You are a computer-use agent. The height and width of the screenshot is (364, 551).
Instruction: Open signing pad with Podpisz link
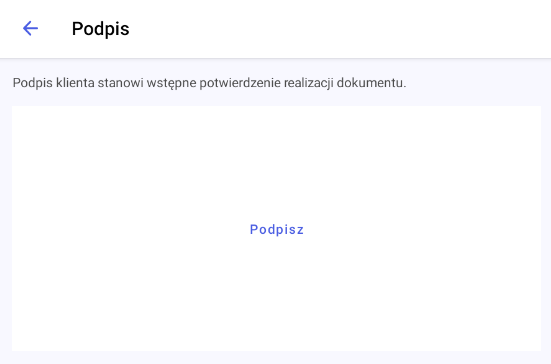(277, 229)
